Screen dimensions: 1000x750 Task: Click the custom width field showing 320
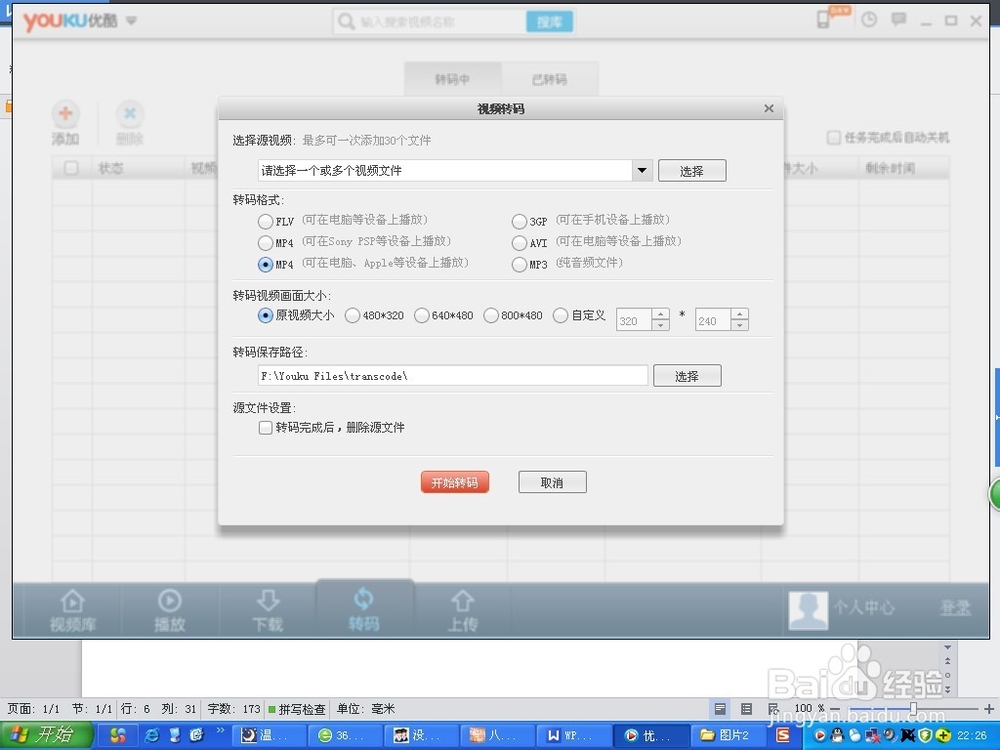click(634, 320)
